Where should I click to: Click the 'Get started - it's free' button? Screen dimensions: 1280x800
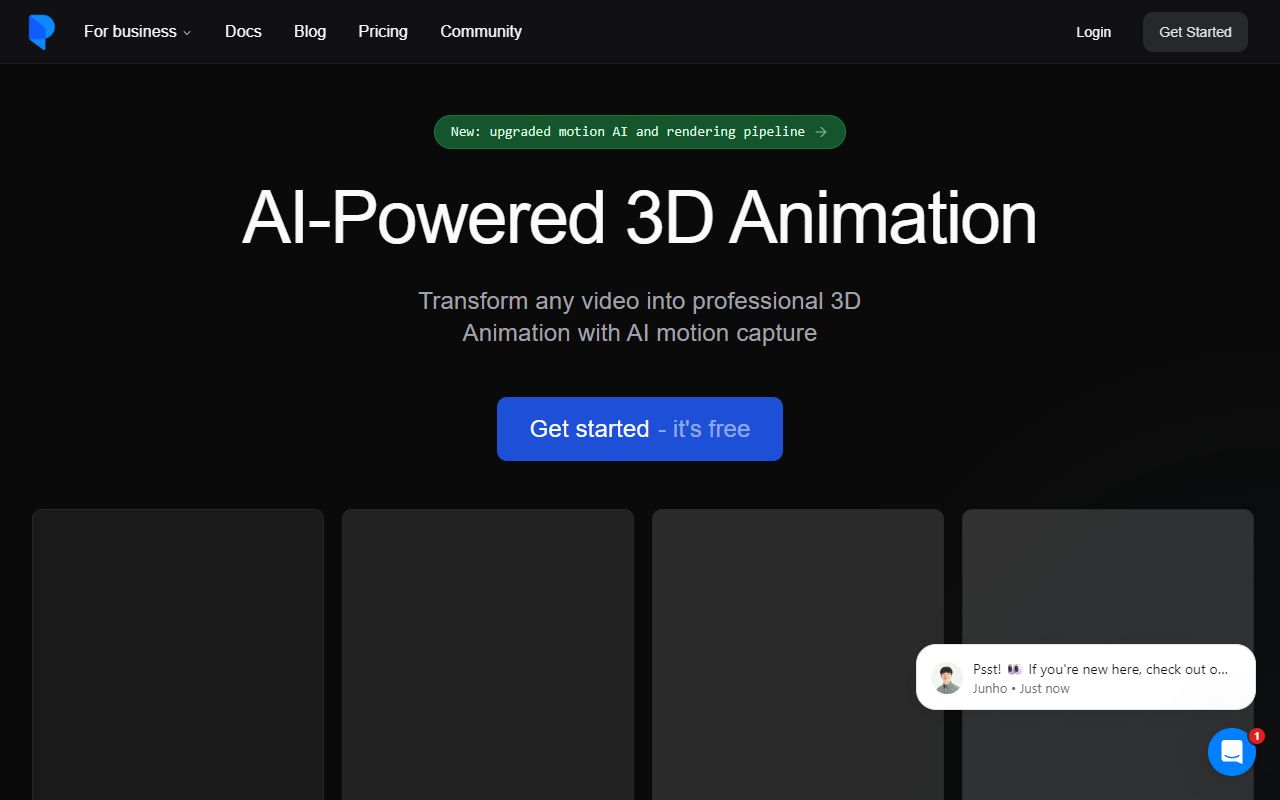(x=639, y=428)
